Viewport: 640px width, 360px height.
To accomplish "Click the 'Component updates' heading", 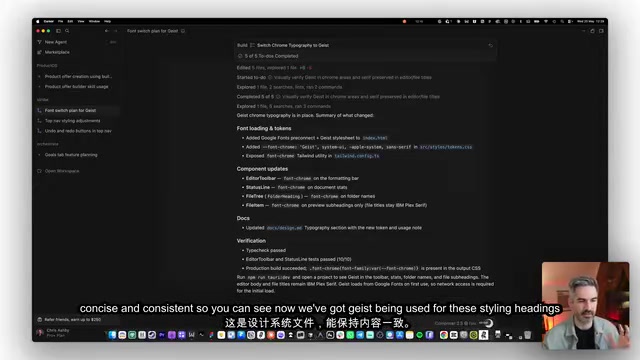I will (x=262, y=169).
